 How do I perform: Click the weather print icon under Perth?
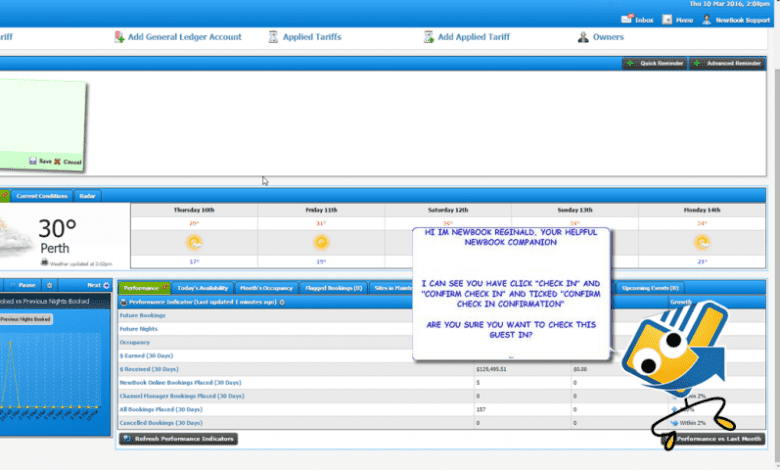(x=44, y=262)
